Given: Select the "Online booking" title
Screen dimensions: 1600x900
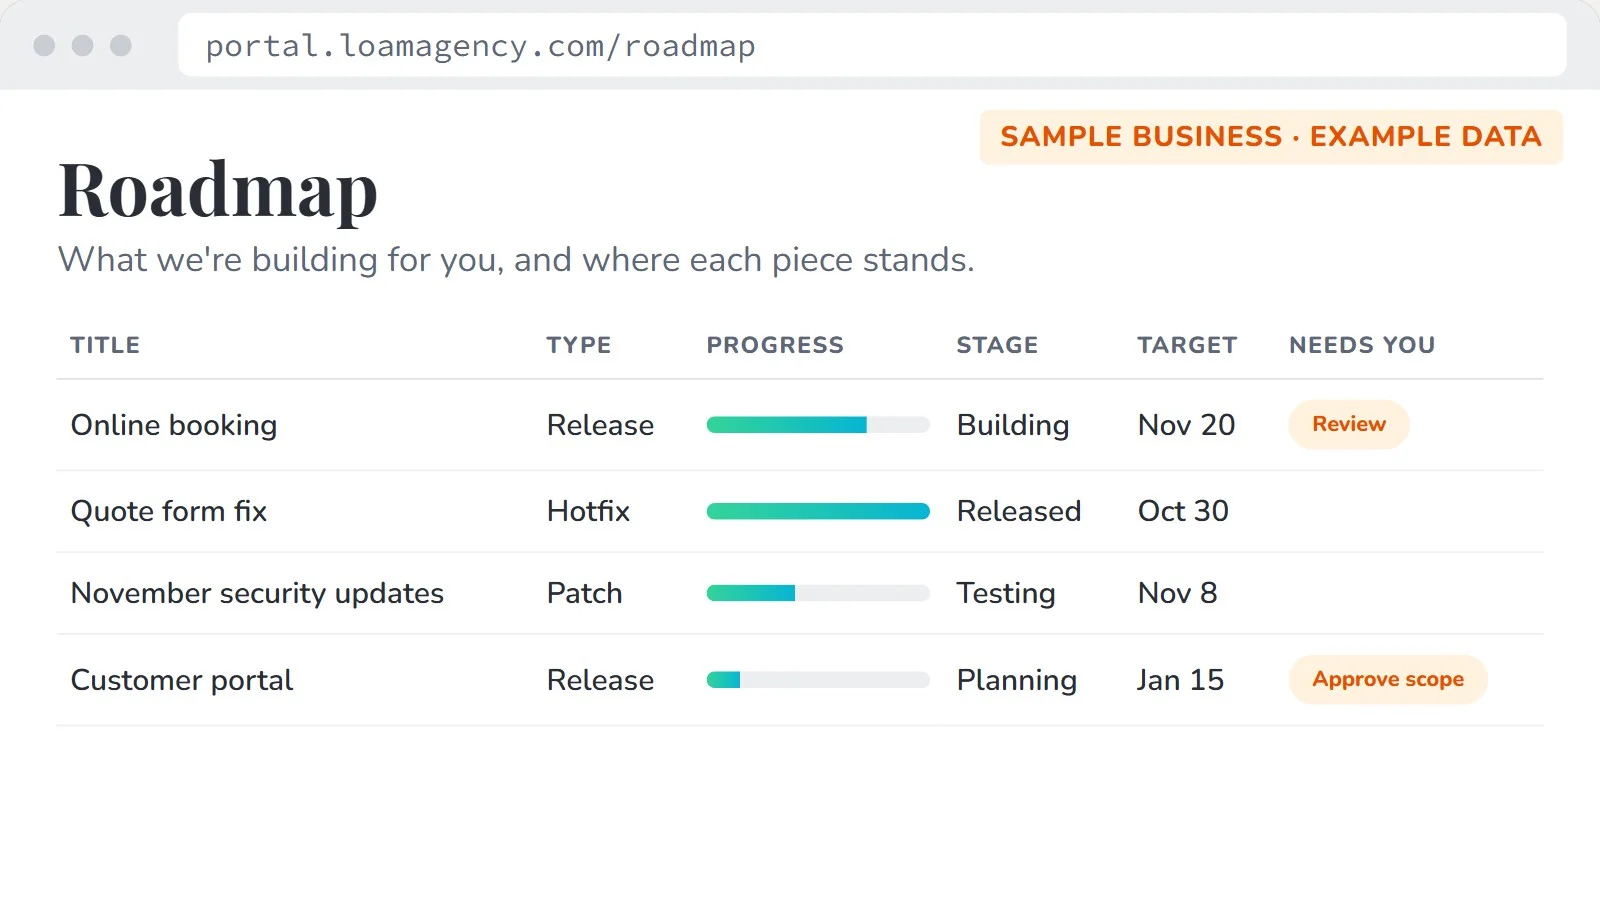Looking at the screenshot, I should pyautogui.click(x=174, y=425).
